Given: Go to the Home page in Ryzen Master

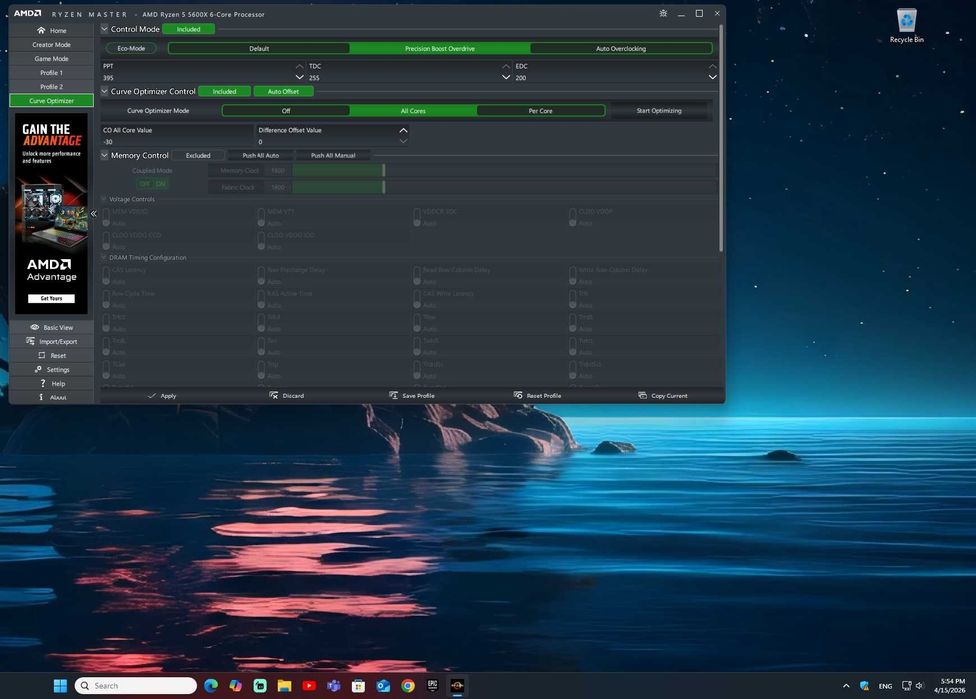Looking at the screenshot, I should tap(52, 30).
